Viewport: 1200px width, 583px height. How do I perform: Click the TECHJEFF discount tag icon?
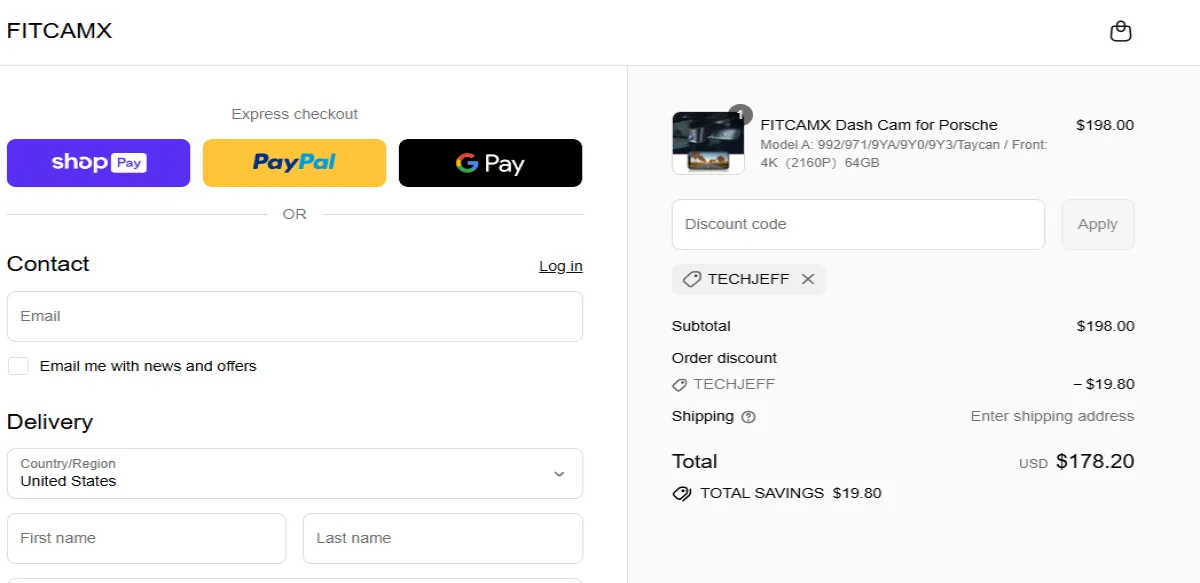pos(691,279)
